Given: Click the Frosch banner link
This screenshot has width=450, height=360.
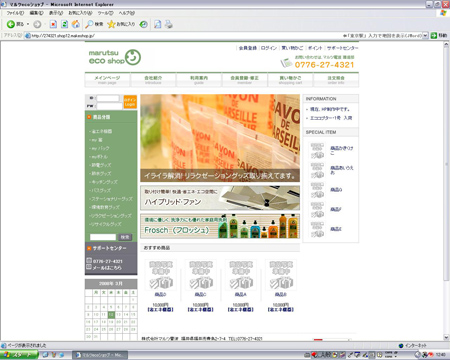Looking at the screenshot, I should pyautogui.click(x=220, y=226).
